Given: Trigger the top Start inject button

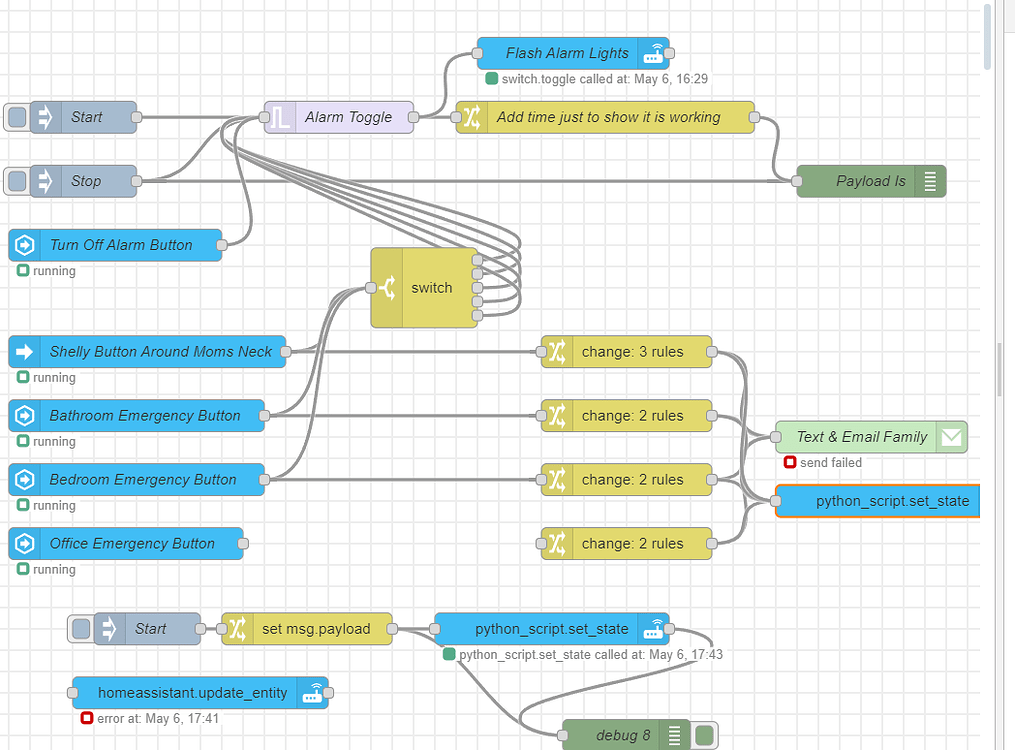Looking at the screenshot, I should [17, 117].
